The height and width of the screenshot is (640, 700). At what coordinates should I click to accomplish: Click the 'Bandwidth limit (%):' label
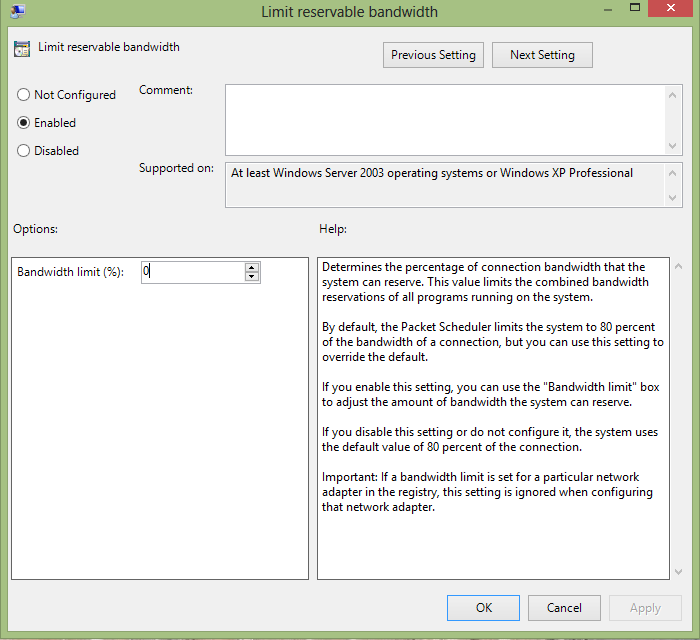(x=71, y=272)
